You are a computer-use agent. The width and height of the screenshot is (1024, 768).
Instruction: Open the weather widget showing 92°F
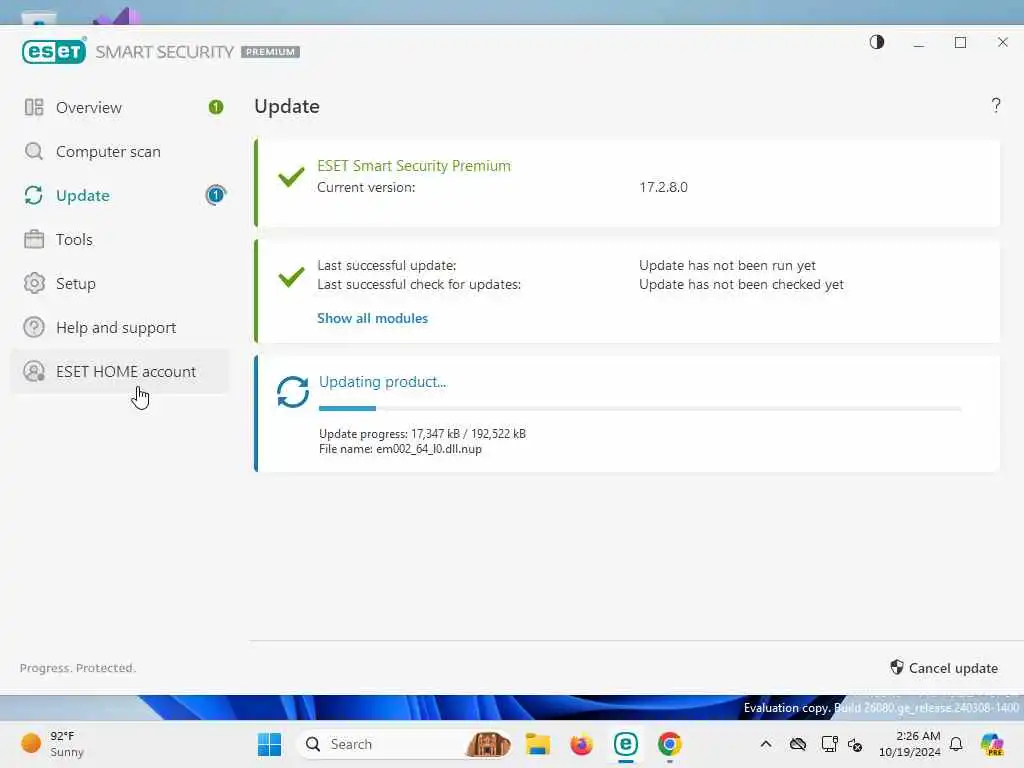coord(54,744)
